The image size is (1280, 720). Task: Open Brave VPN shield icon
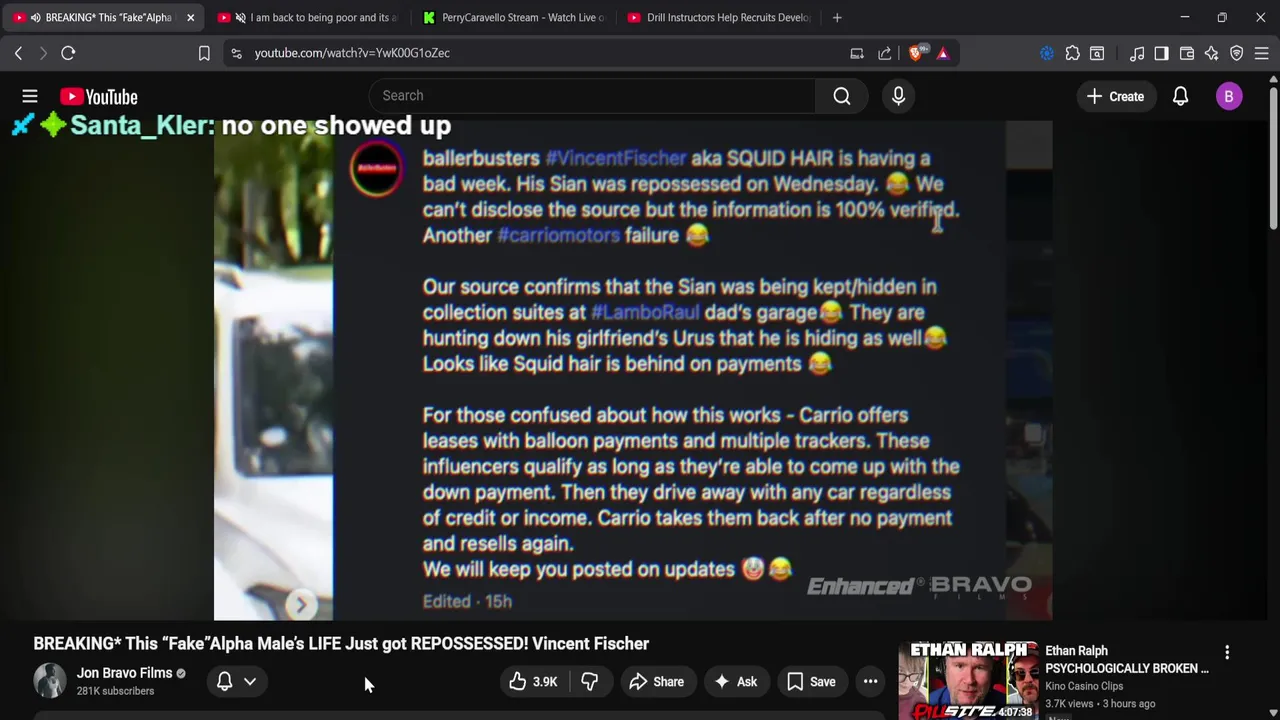(x=1237, y=53)
